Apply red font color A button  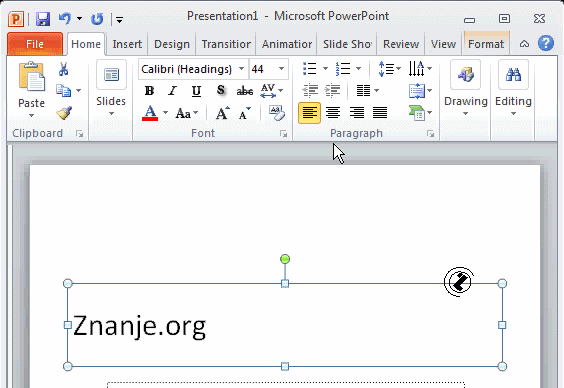[x=150, y=113]
